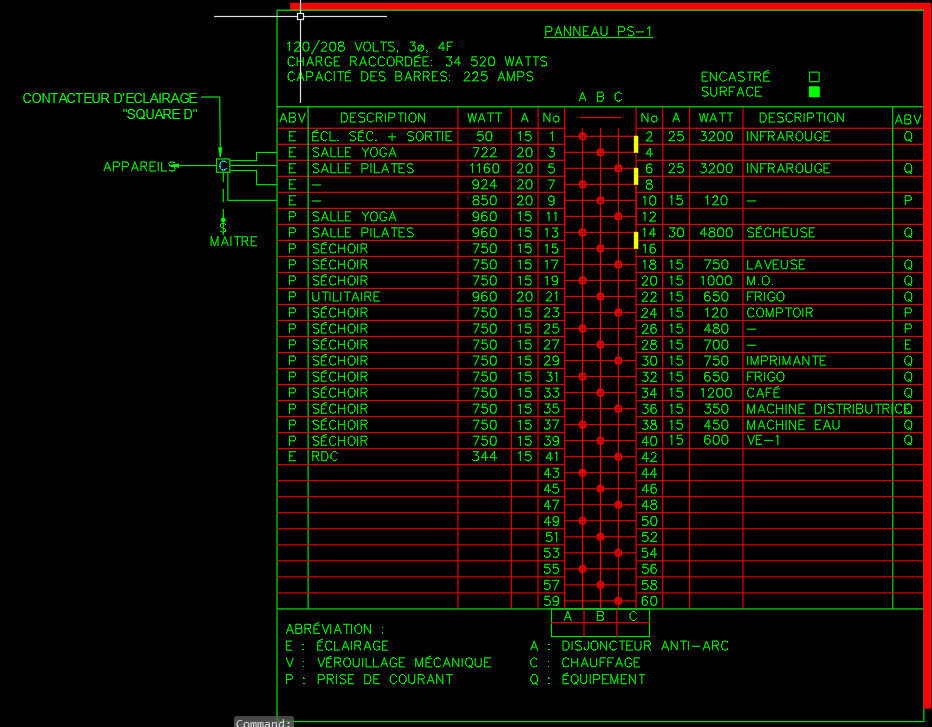The height and width of the screenshot is (727, 932).
Task: Pick yellow breaker marker beside circuit 14
Action: pos(636,240)
